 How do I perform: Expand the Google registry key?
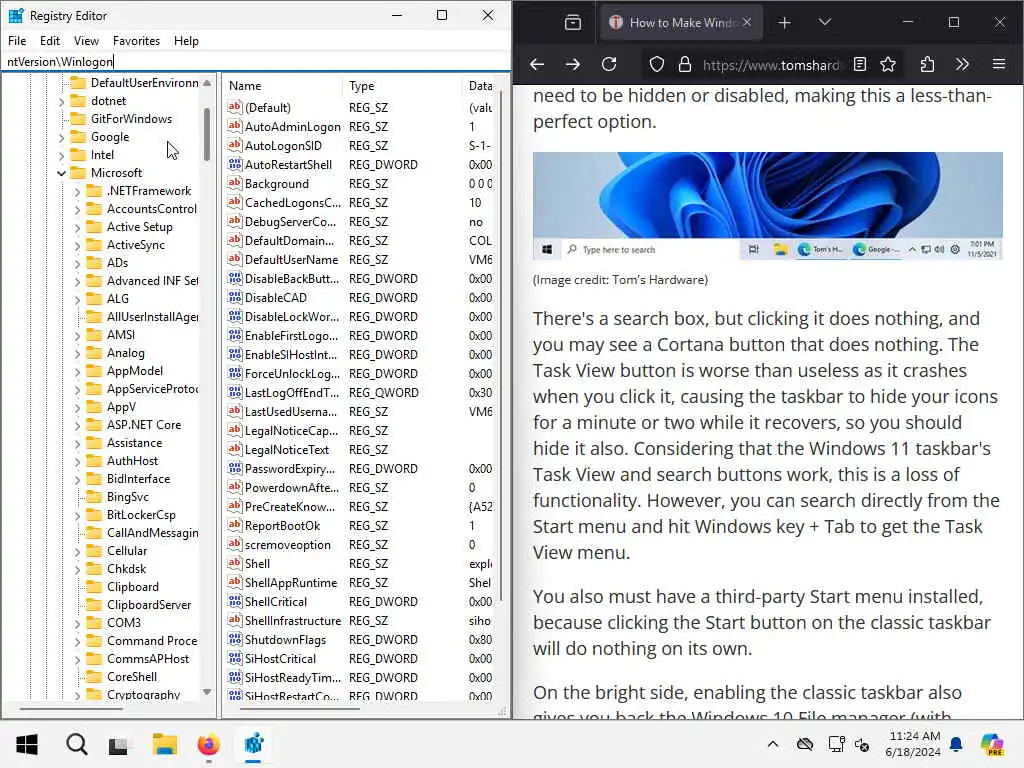[x=61, y=137]
